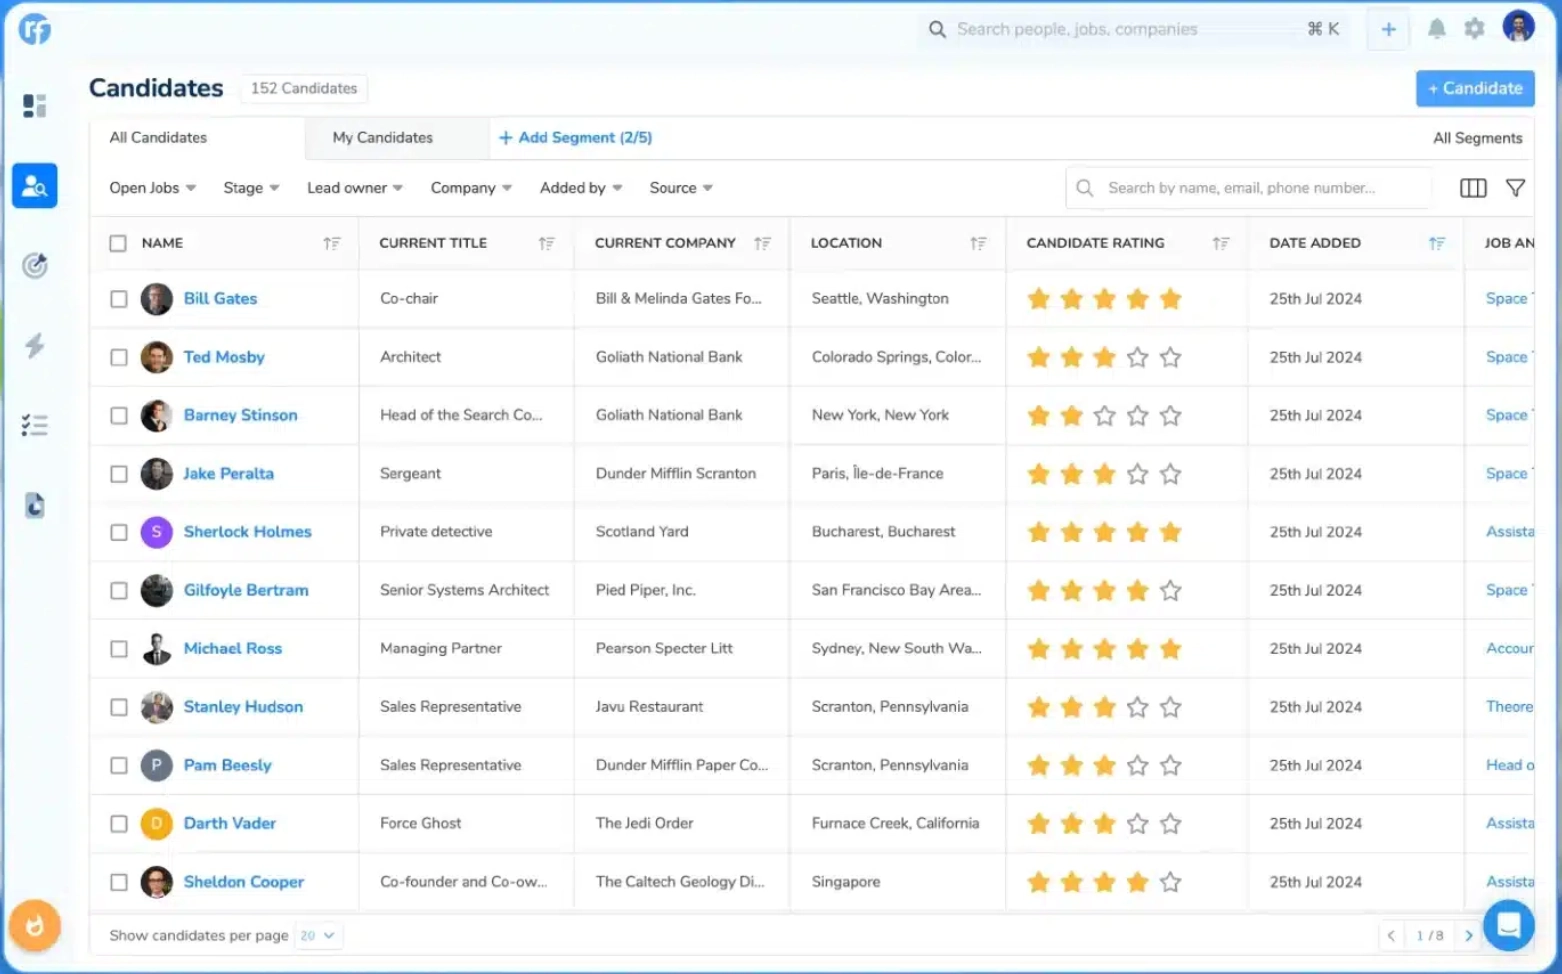Open the target goals icon in the sidebar
This screenshot has height=974, width=1562.
(34, 265)
